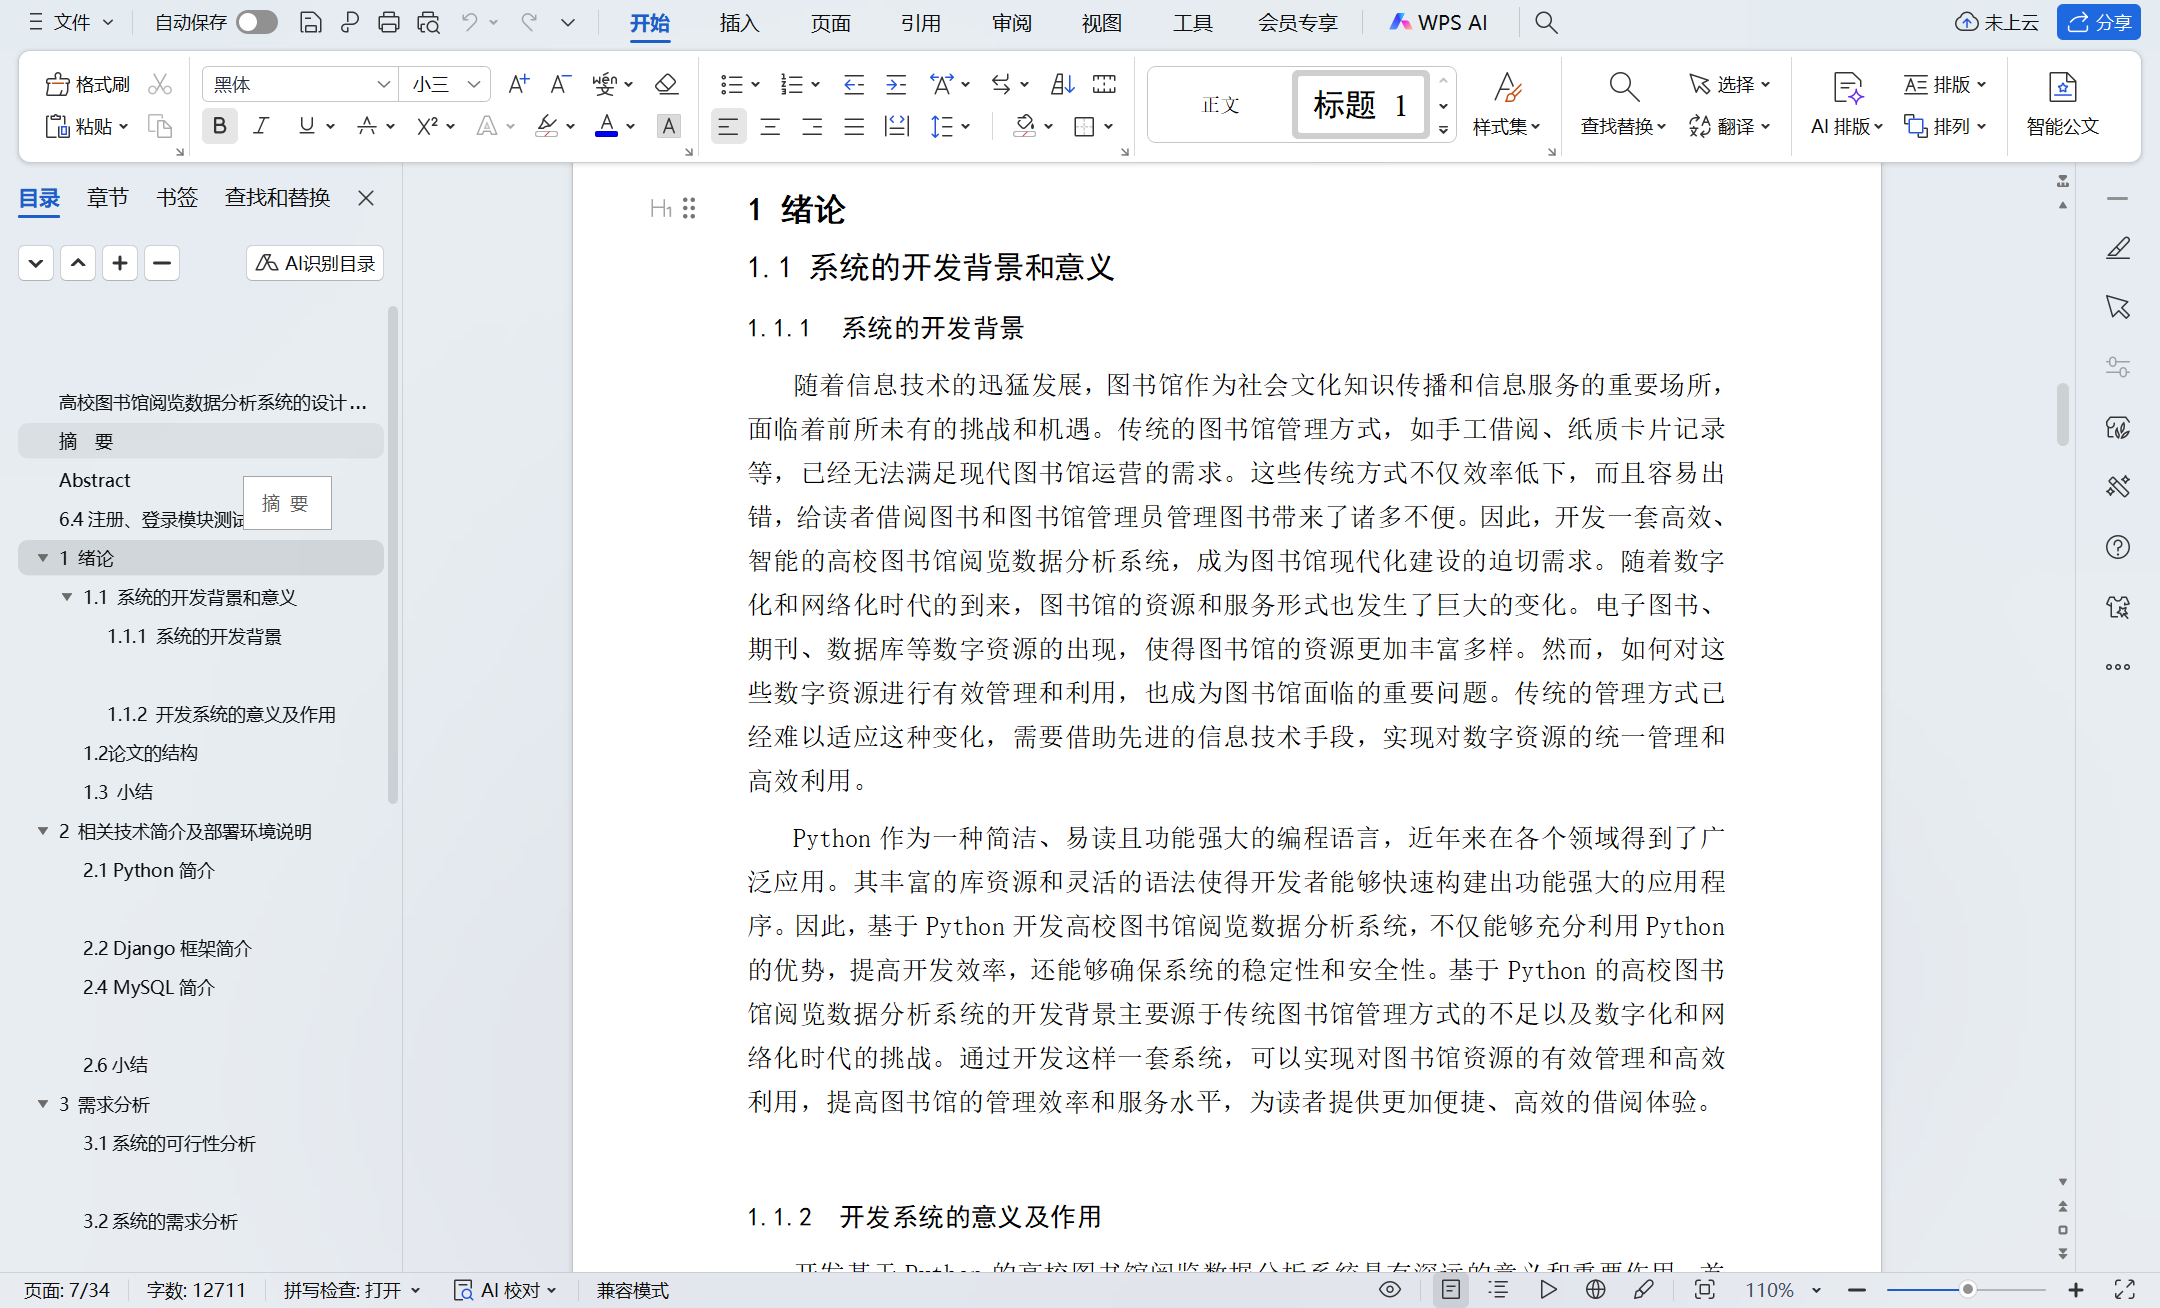Open More options ellipsis in sidebar
The height and width of the screenshot is (1308, 2160).
pyautogui.click(x=2118, y=667)
